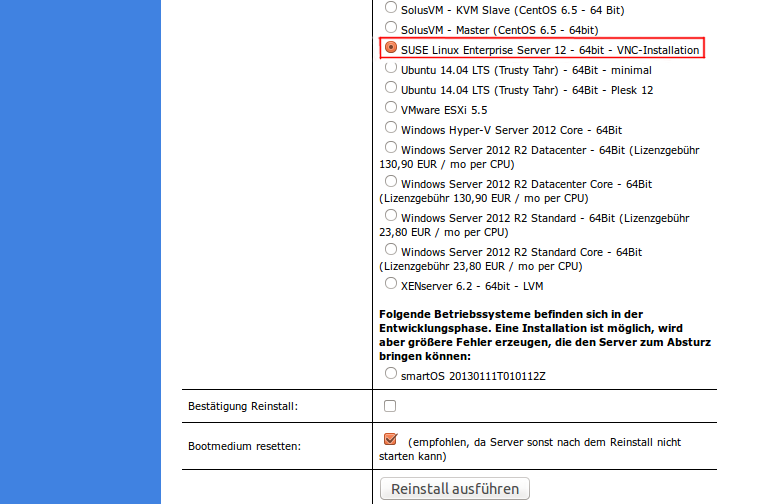Viewport: 768px width, 504px height.
Task: Click the SUSE Linux Enterprise Server 12 text
Action: pyautogui.click(x=550, y=50)
